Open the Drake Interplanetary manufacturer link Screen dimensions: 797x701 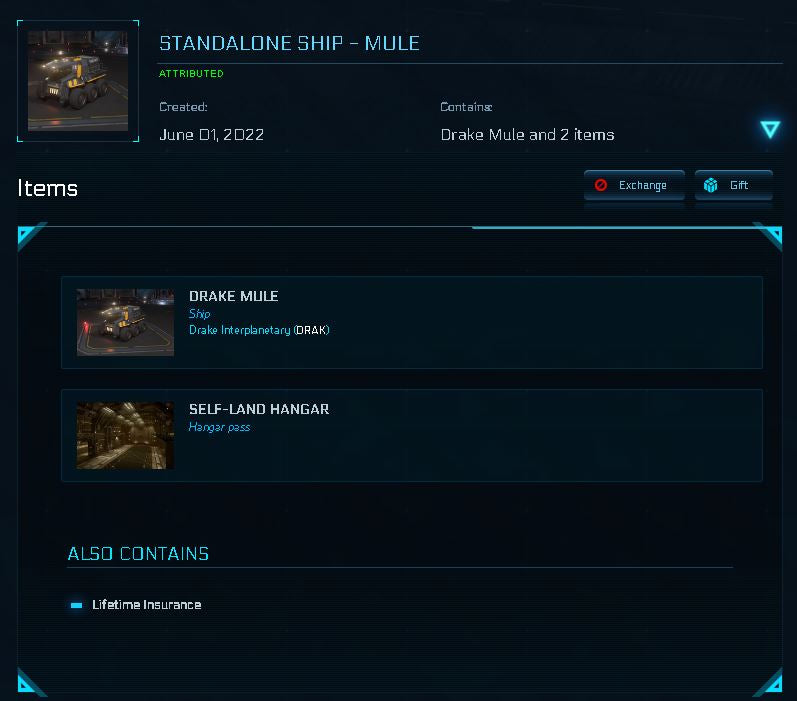[x=239, y=330]
